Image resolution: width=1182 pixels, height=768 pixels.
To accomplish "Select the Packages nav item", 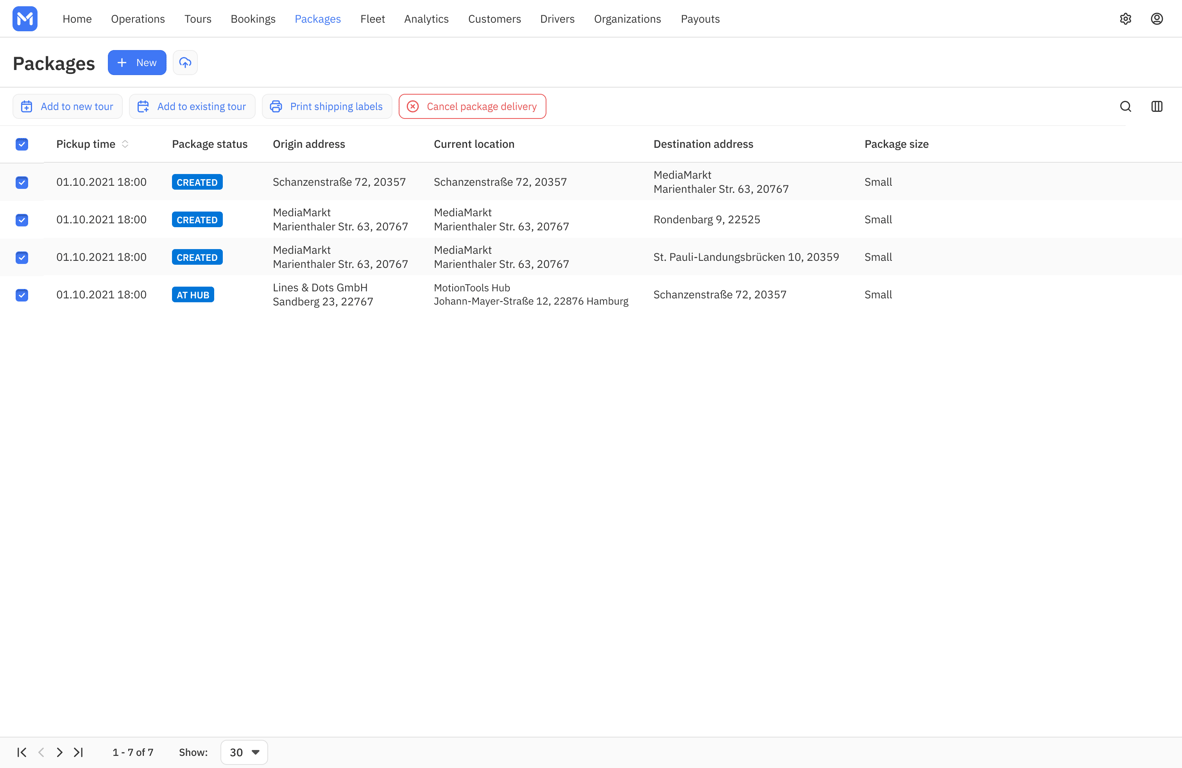I will click(x=317, y=19).
